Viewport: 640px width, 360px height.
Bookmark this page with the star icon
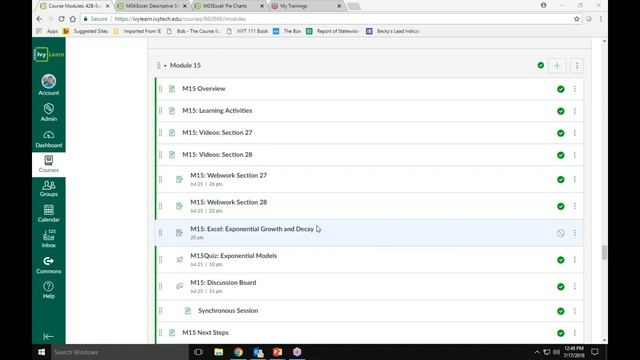click(577, 19)
